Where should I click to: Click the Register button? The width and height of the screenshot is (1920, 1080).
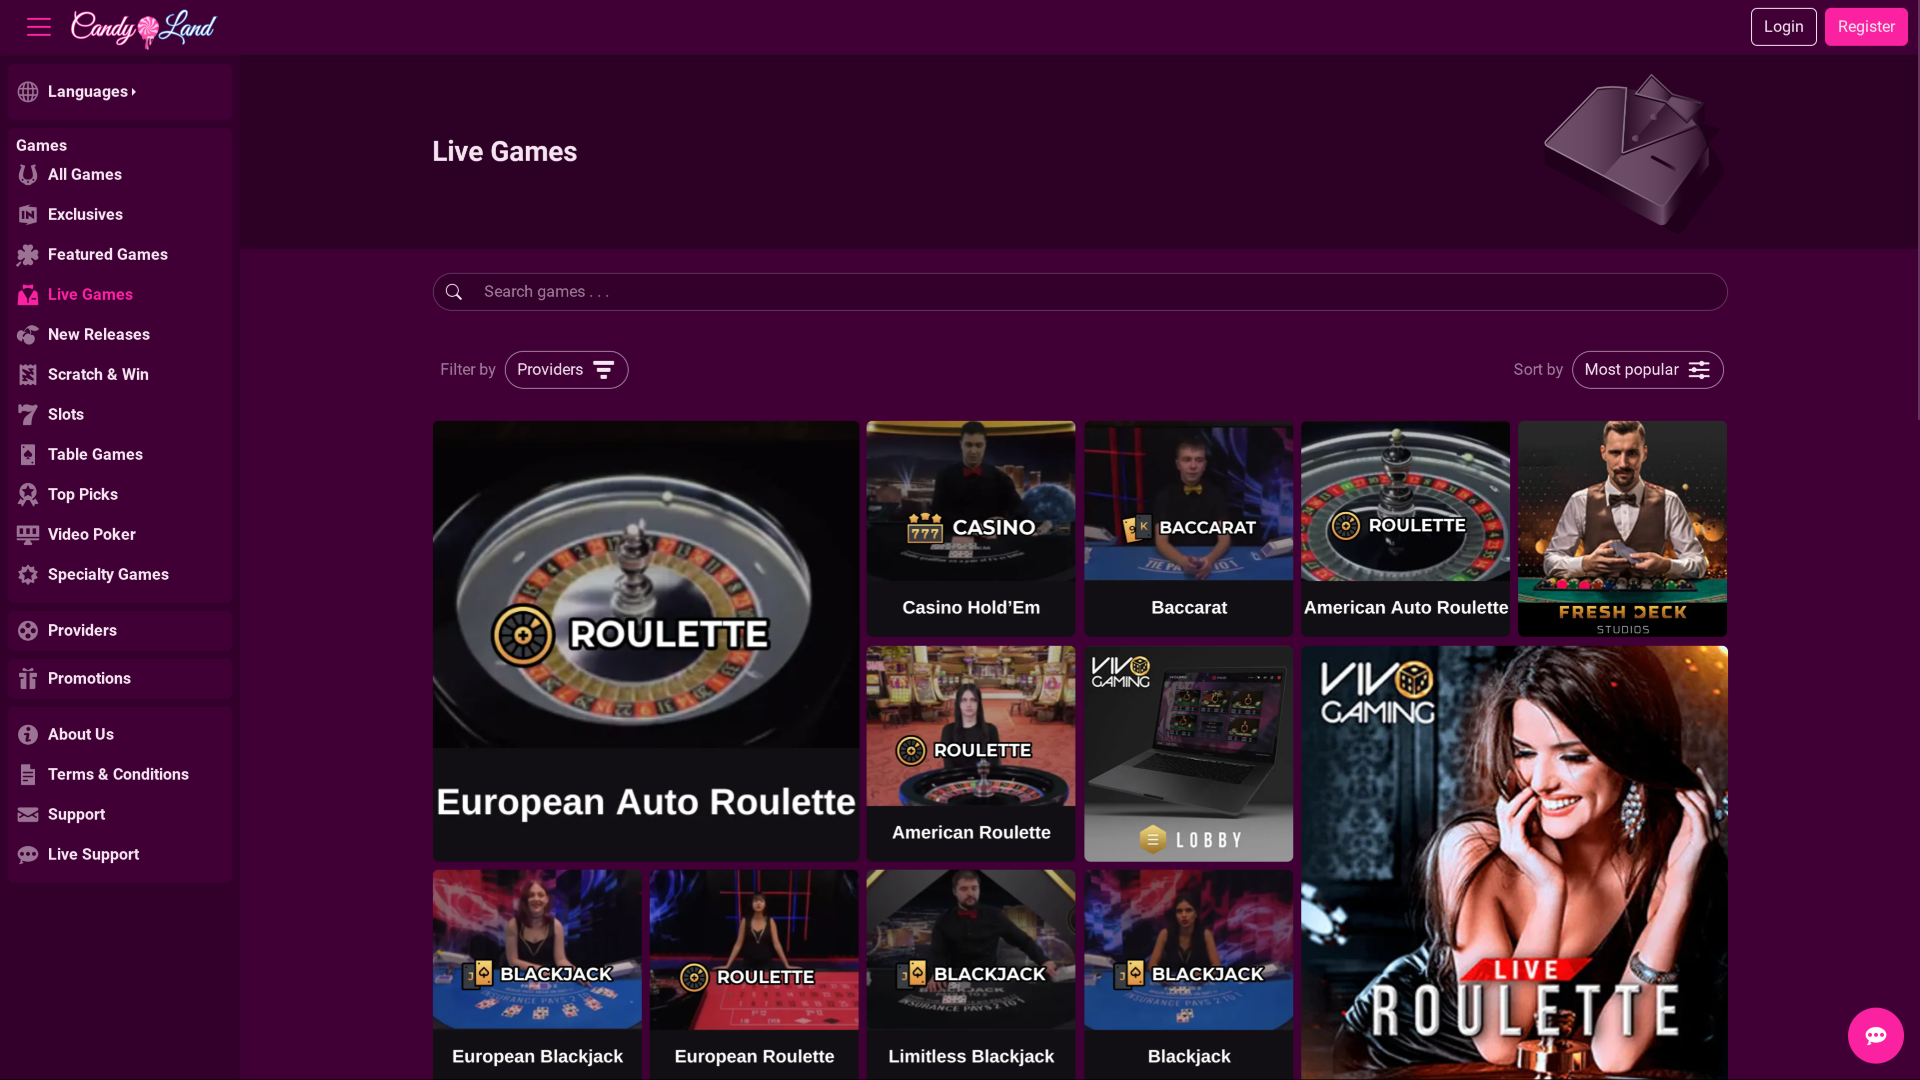[x=1866, y=26]
